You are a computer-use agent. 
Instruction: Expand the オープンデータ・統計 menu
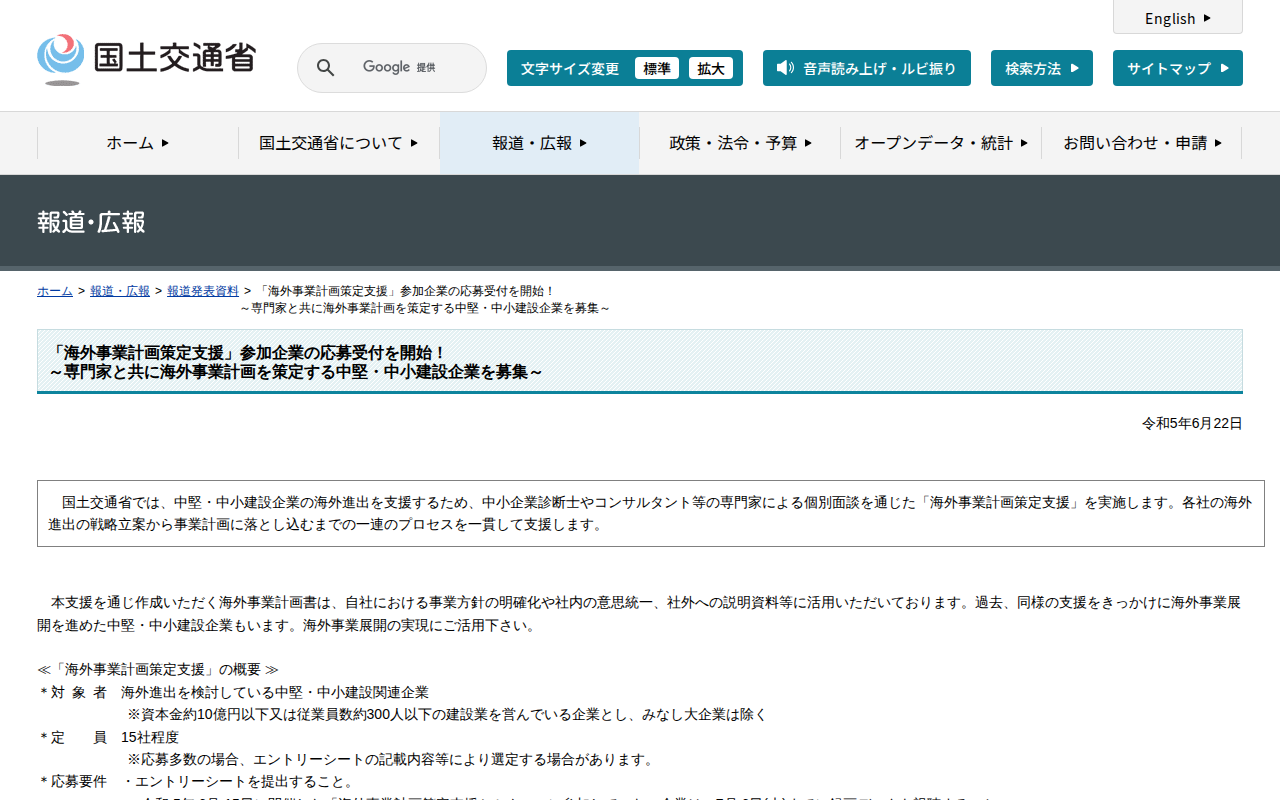tap(941, 143)
